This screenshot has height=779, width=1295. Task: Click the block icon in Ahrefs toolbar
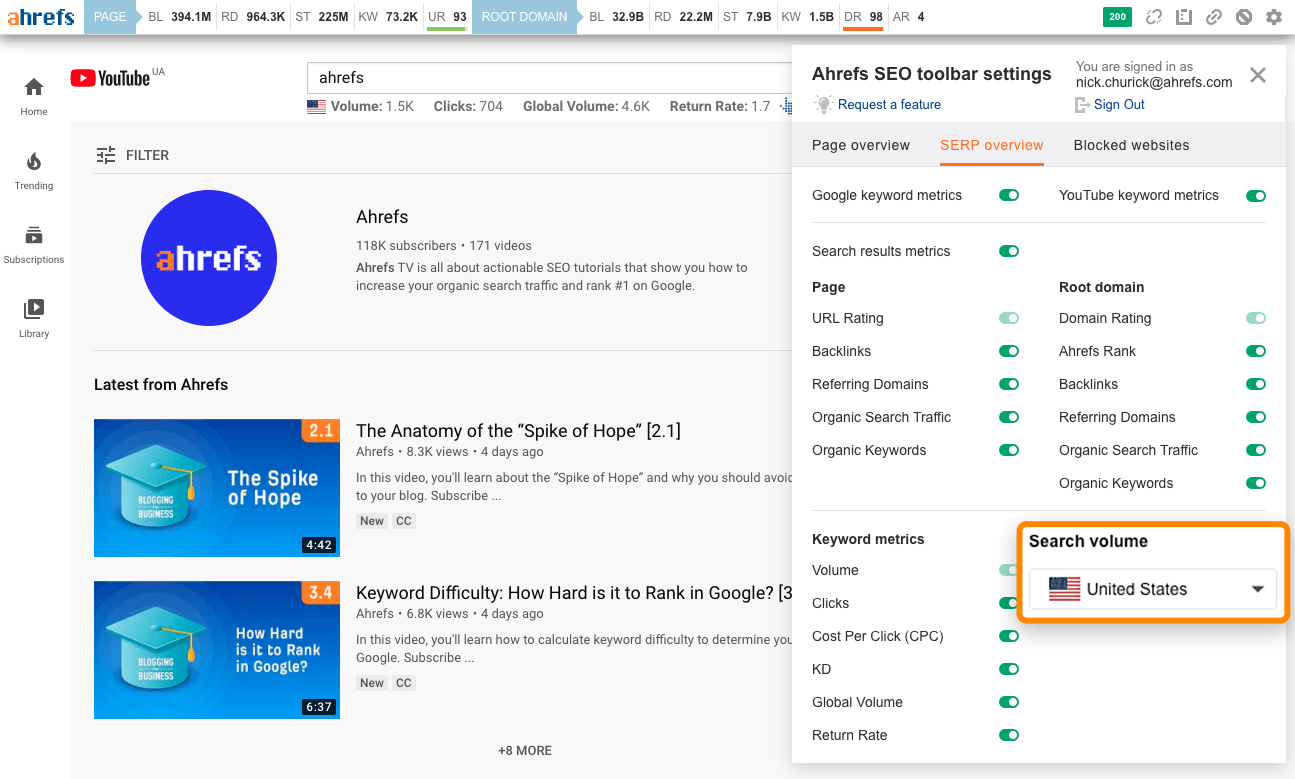click(x=1243, y=17)
